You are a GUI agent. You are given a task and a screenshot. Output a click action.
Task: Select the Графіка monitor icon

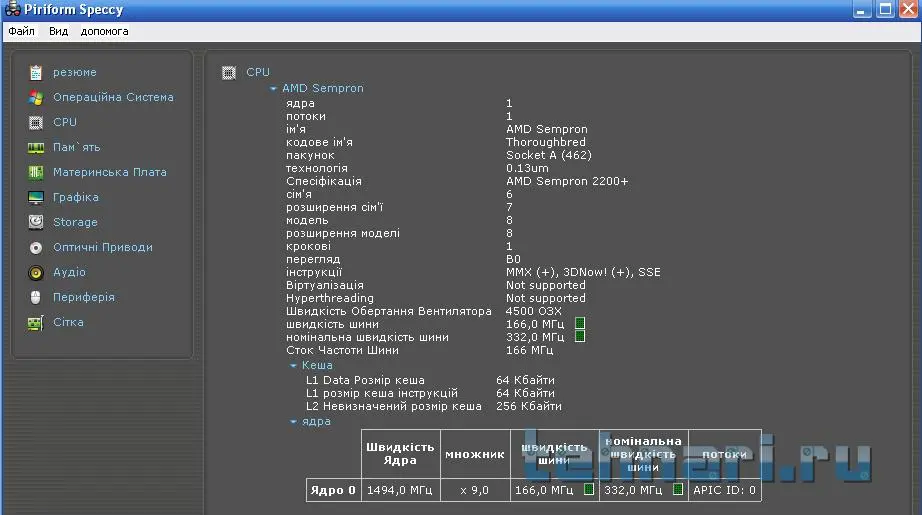(36, 197)
